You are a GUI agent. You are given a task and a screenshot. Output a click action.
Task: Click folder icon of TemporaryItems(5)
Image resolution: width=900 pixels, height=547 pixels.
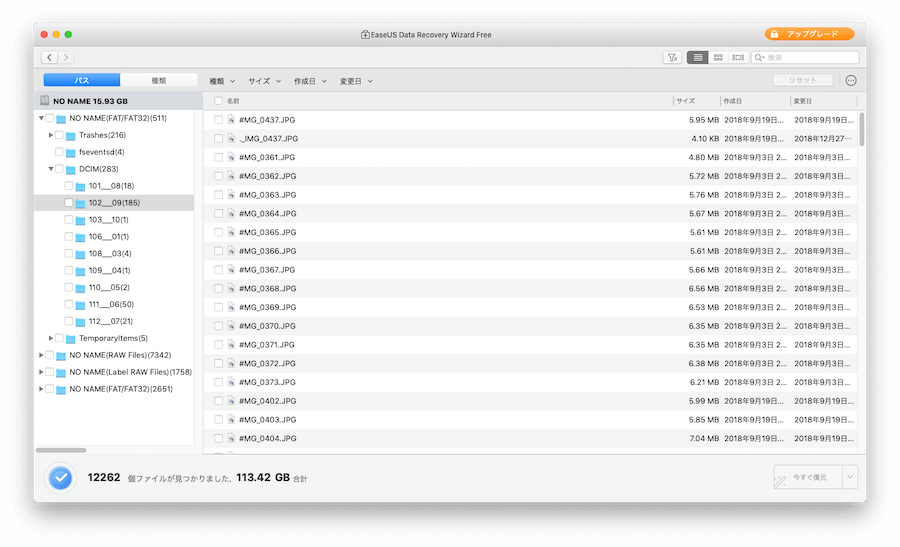coord(71,339)
